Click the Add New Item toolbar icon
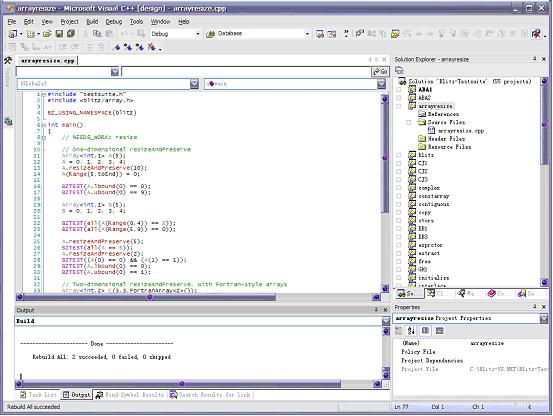Image resolution: width=553 pixels, height=416 pixels. pos(30,34)
